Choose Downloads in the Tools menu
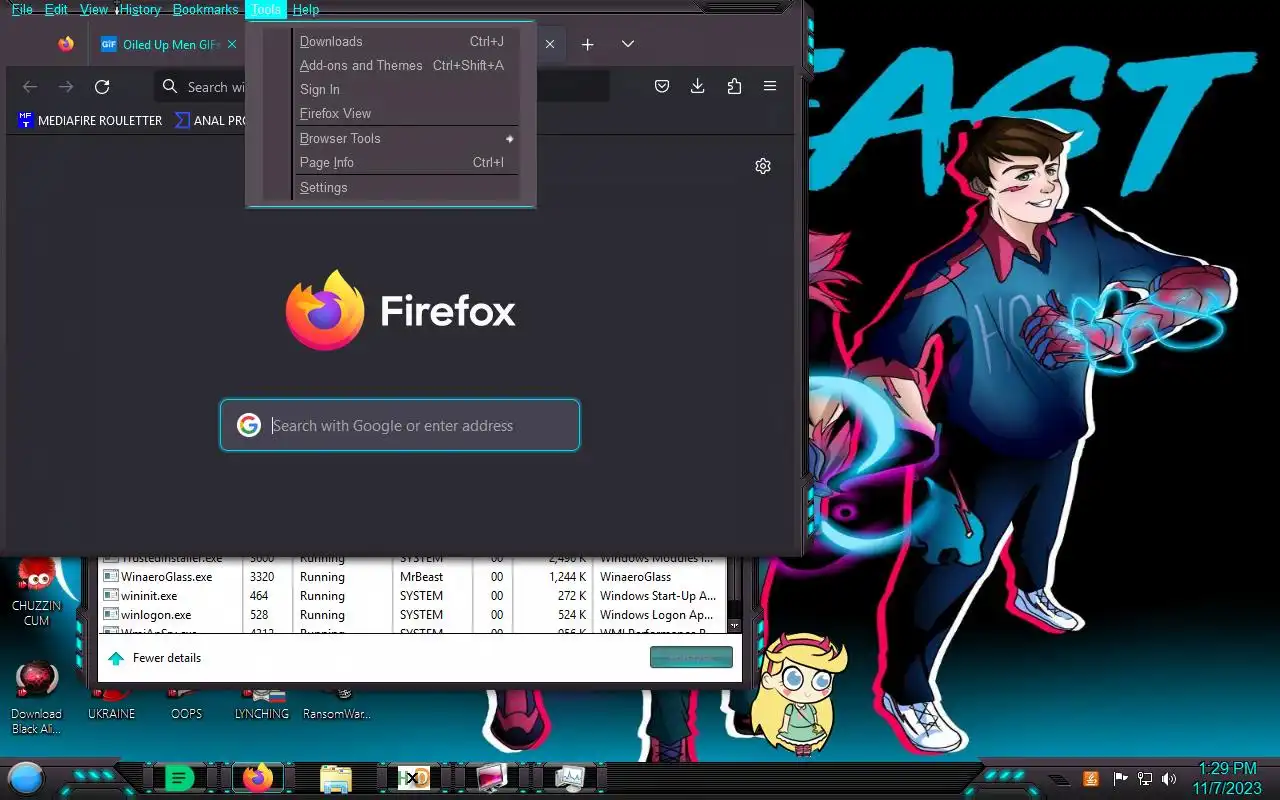The image size is (1280, 800). point(407,41)
